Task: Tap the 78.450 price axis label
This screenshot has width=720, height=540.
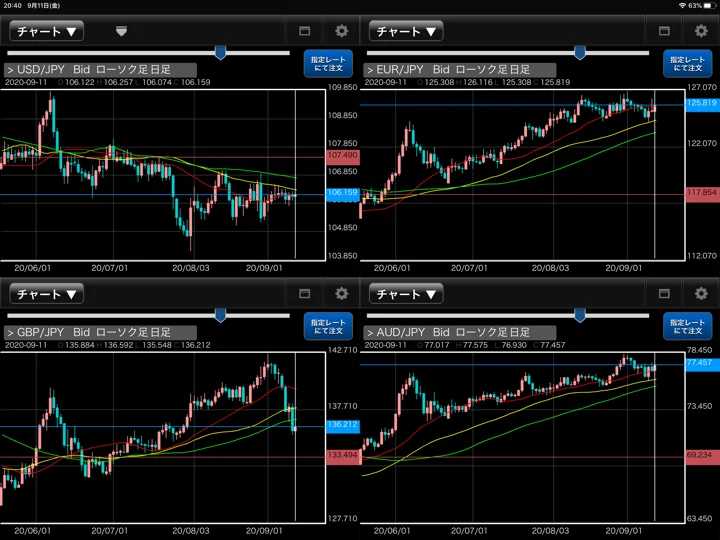Action: pyautogui.click(x=700, y=350)
